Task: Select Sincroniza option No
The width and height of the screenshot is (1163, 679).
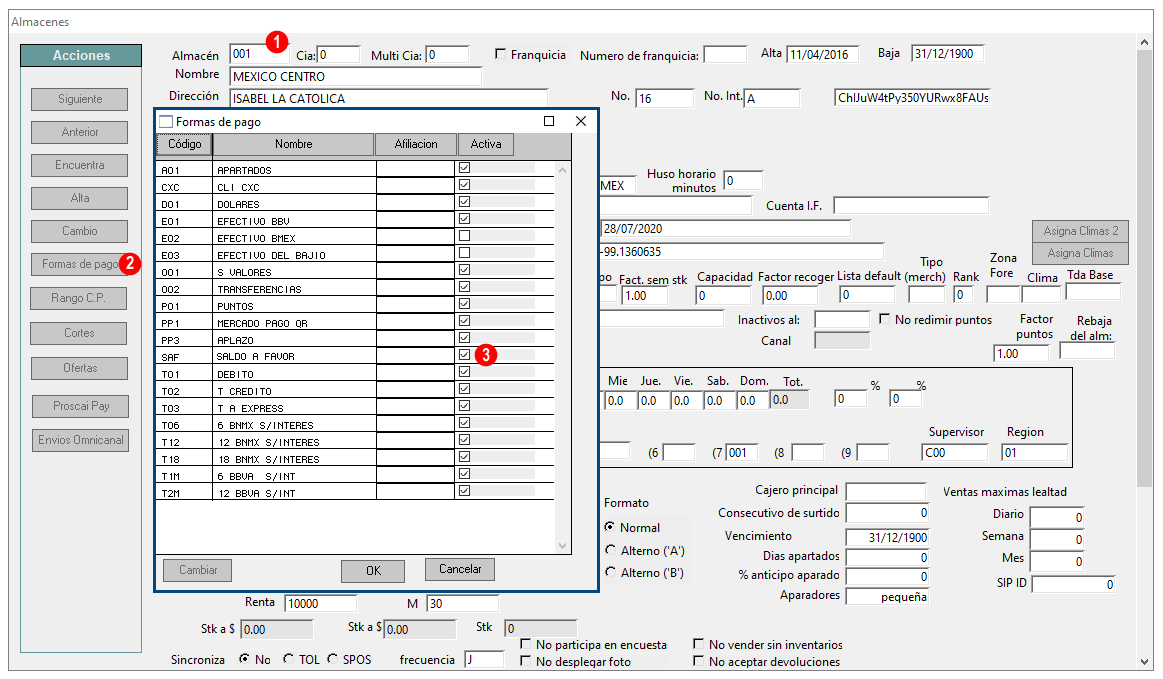Action: tap(244, 659)
